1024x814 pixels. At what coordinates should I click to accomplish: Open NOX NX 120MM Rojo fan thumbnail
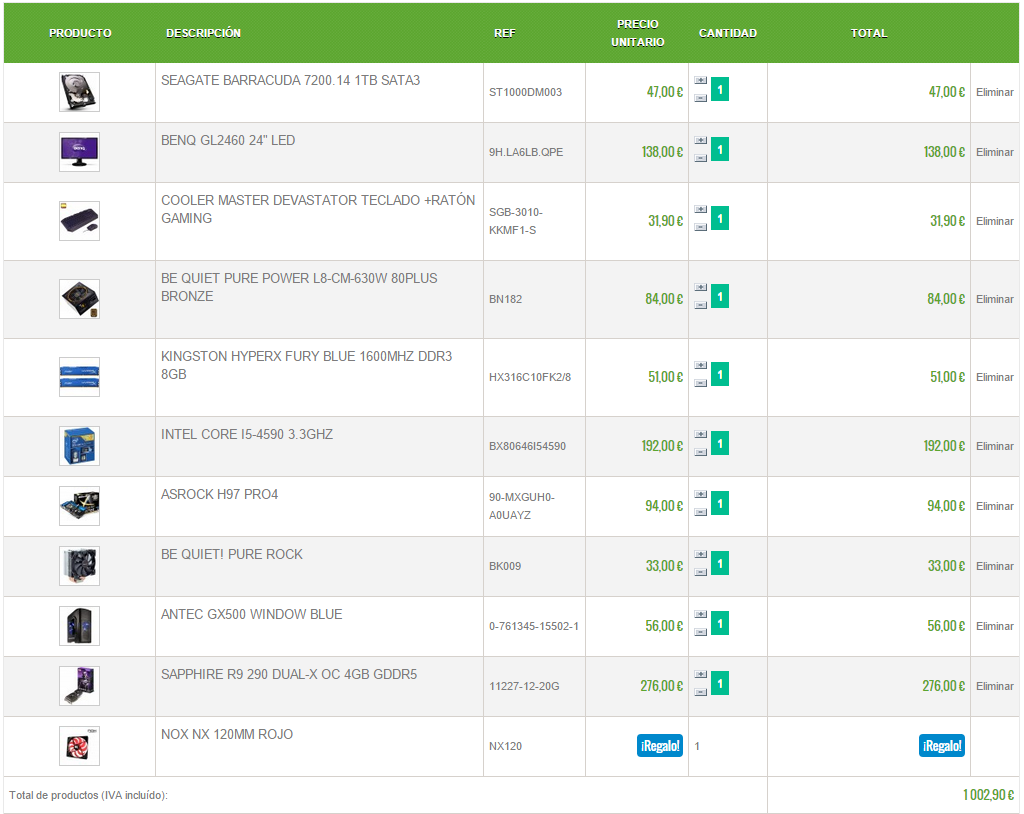point(79,746)
